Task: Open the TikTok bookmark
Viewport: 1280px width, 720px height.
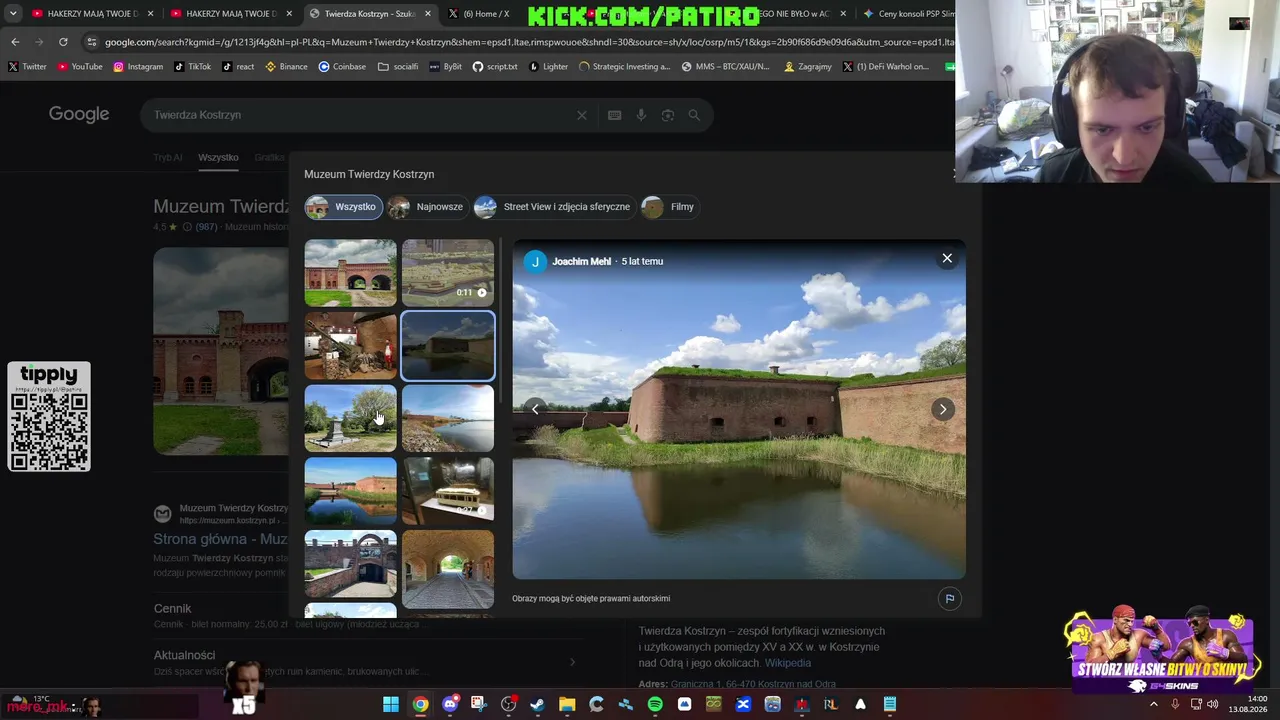Action: click(x=192, y=67)
